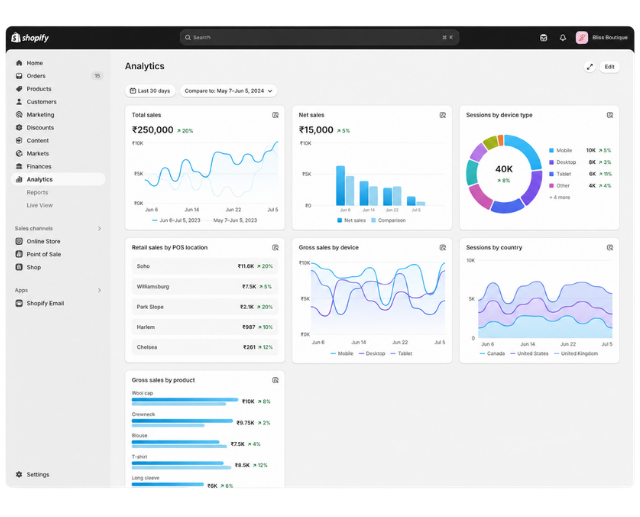640x517 pixels.
Task: Click the Crewneck product label
Action: (143, 414)
